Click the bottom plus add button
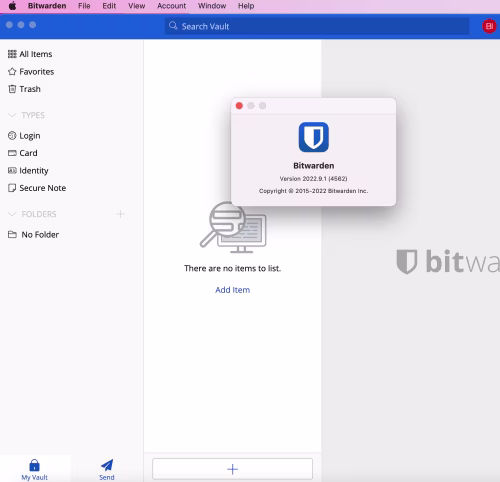The height and width of the screenshot is (482, 500). 232,469
